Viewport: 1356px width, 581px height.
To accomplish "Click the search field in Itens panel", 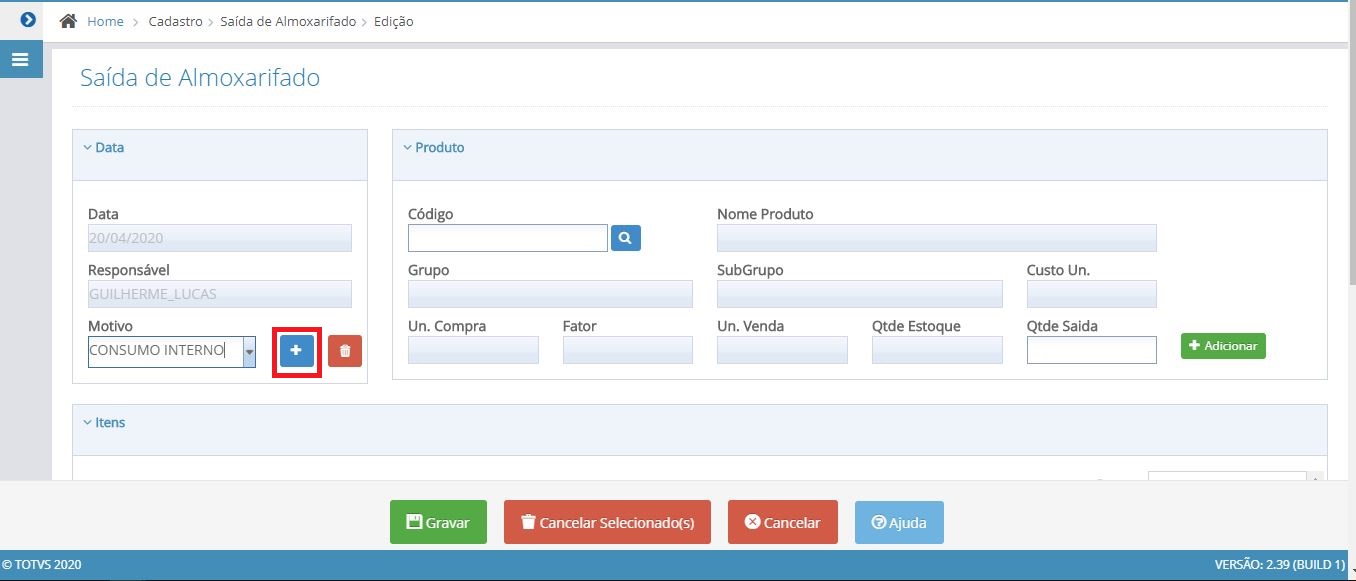I will coord(1227,476).
